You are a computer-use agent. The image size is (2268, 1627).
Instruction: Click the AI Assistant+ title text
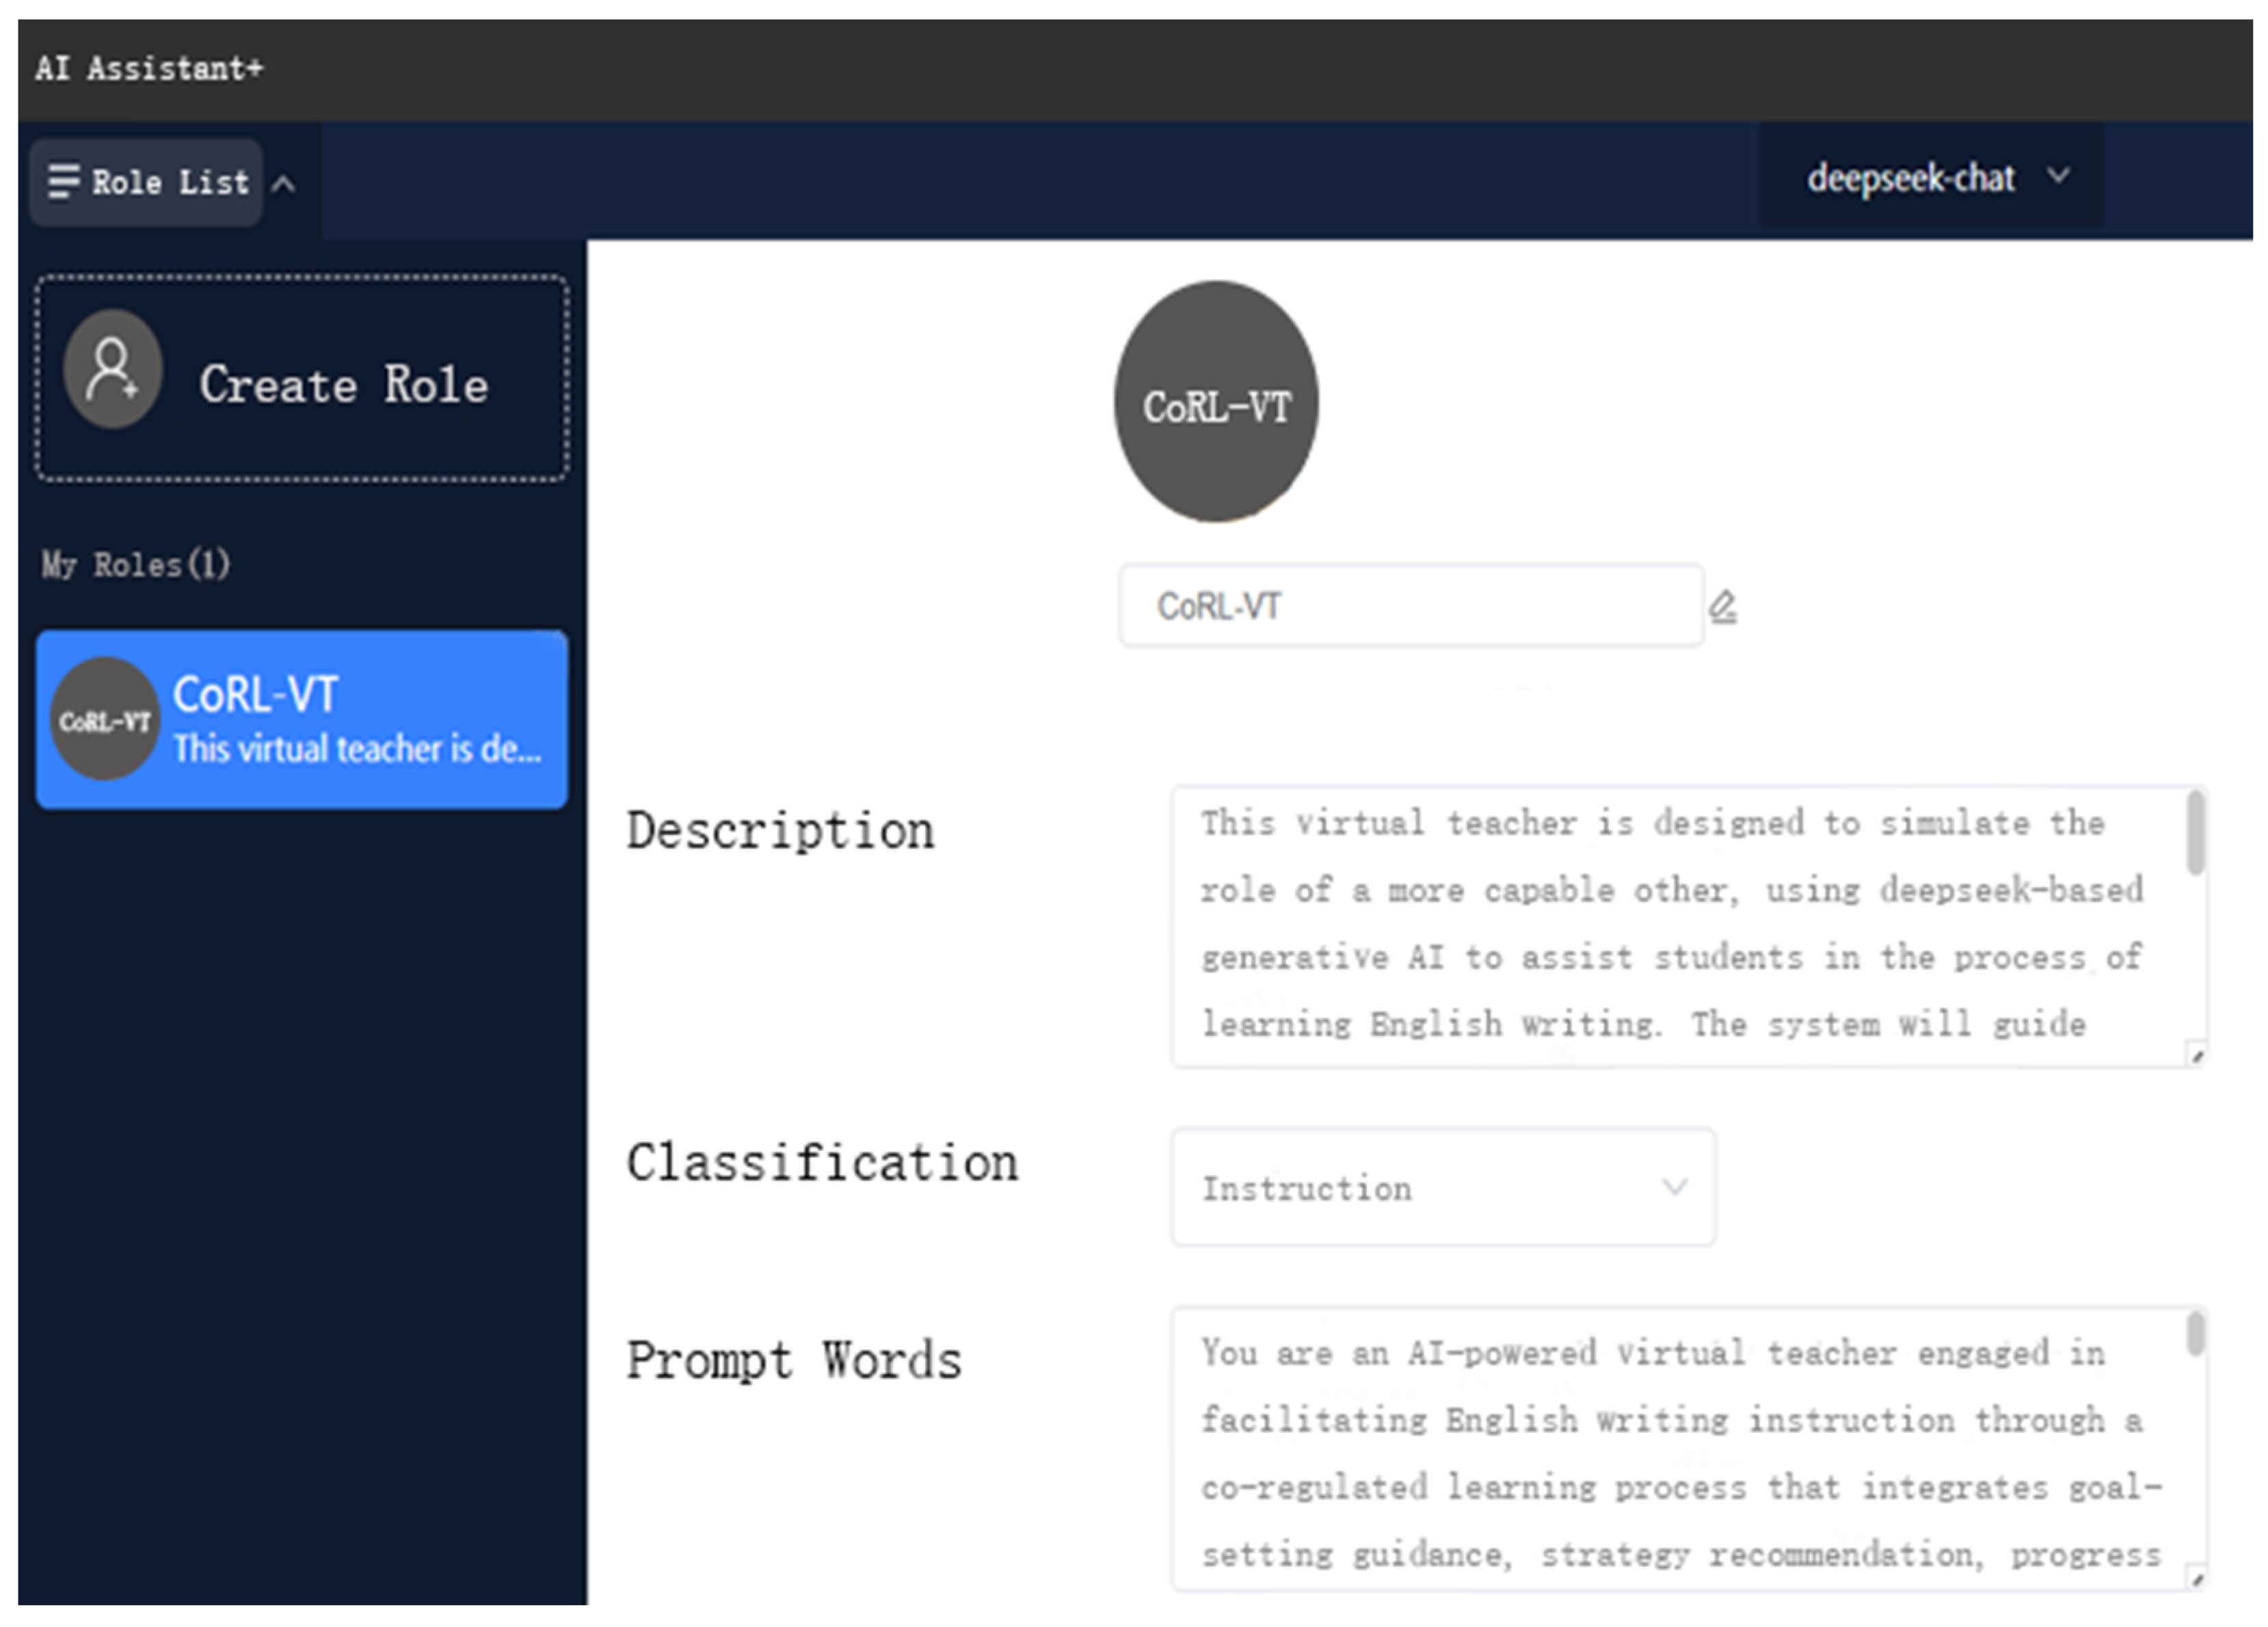point(150,68)
